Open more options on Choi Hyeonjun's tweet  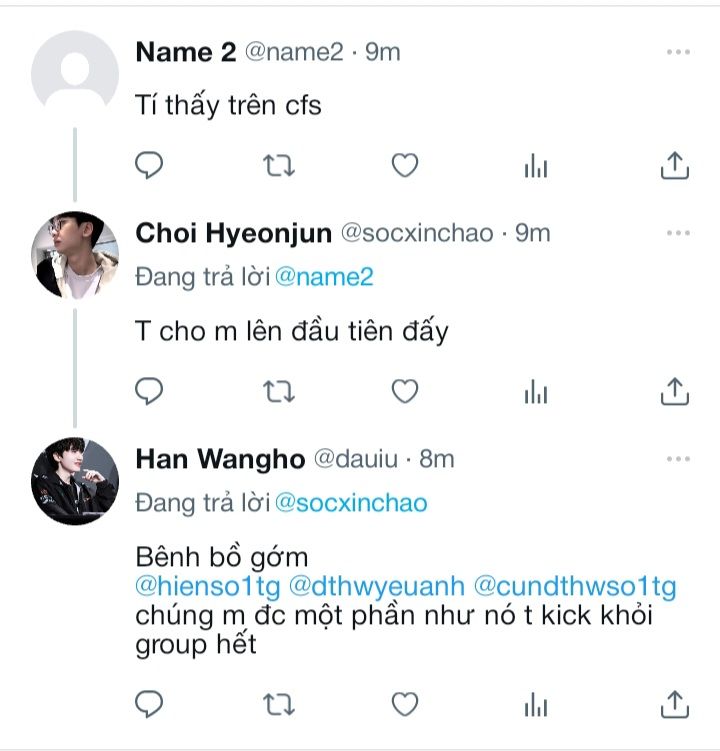click(678, 233)
